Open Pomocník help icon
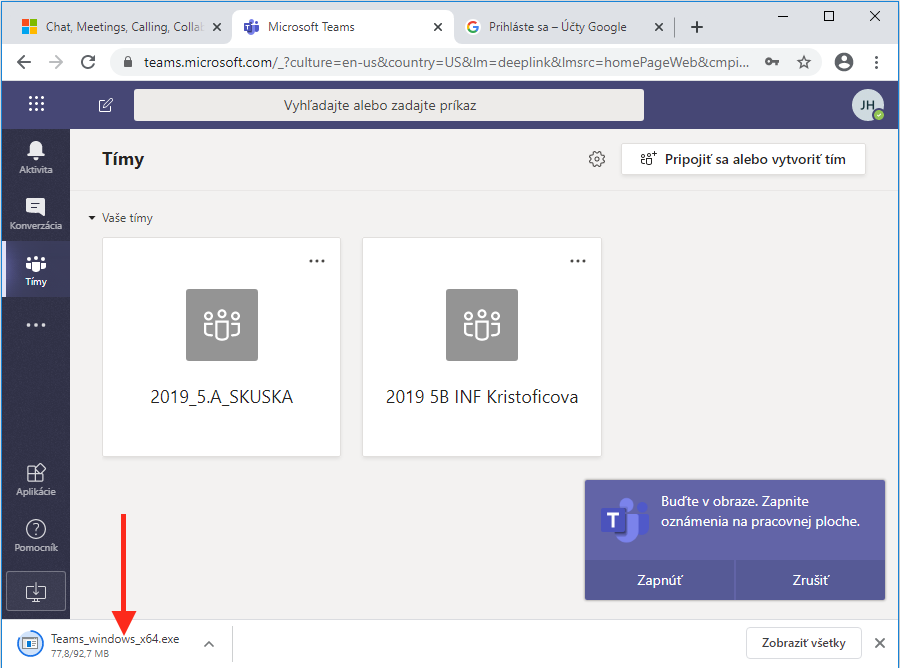This screenshot has width=900, height=668. (x=36, y=535)
